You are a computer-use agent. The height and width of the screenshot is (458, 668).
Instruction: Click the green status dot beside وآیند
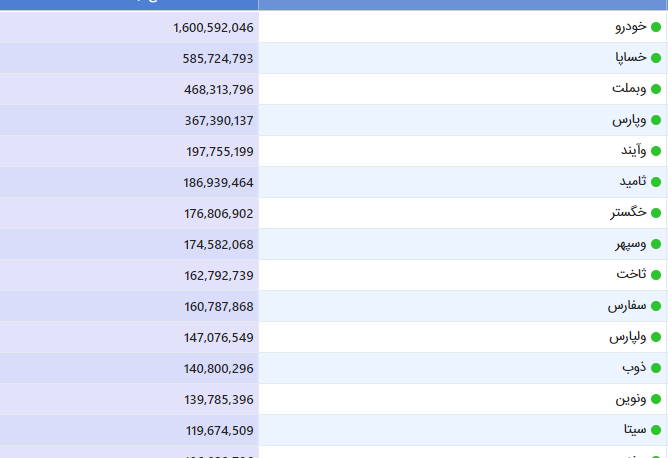pos(656,151)
